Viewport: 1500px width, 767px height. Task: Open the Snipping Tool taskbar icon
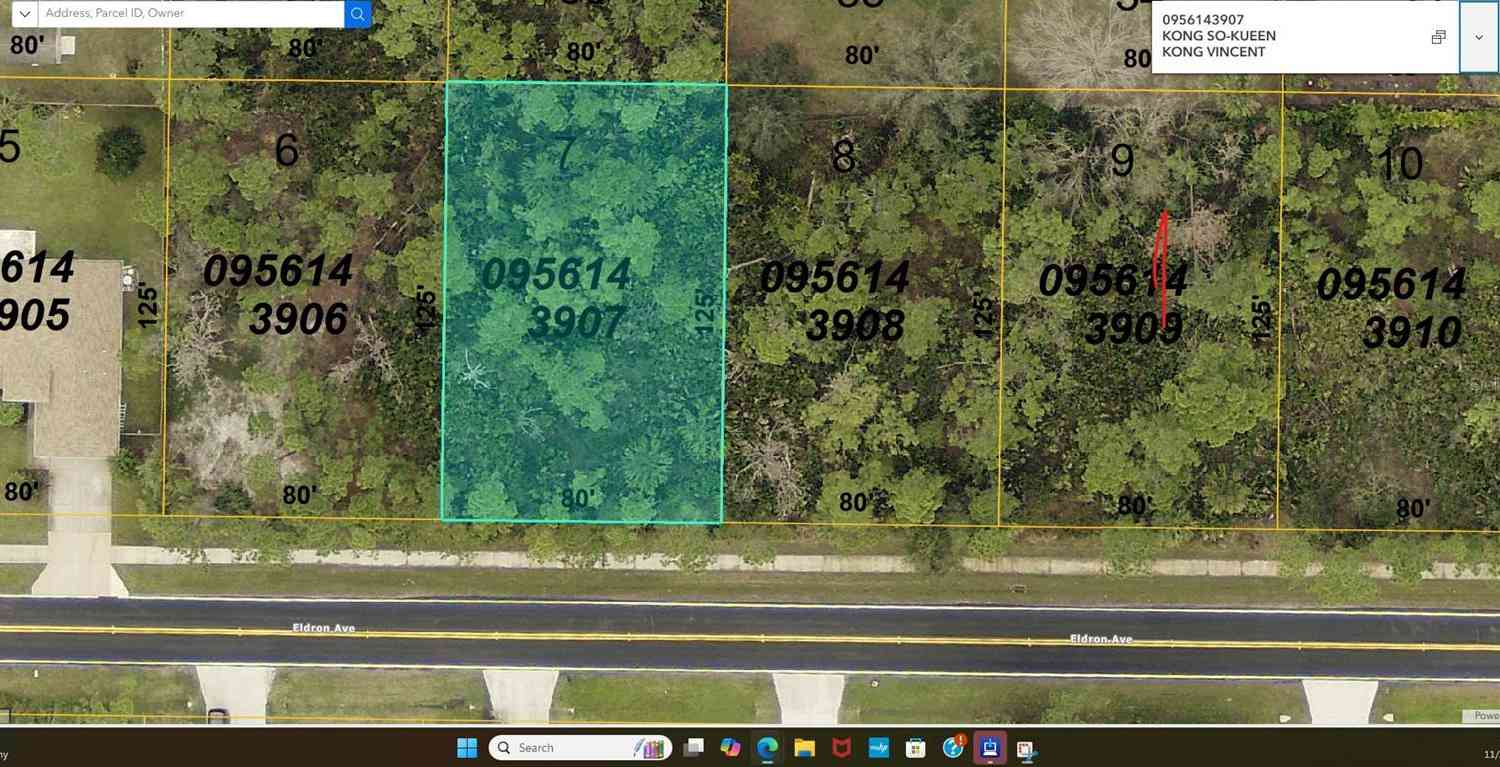[x=1025, y=749]
